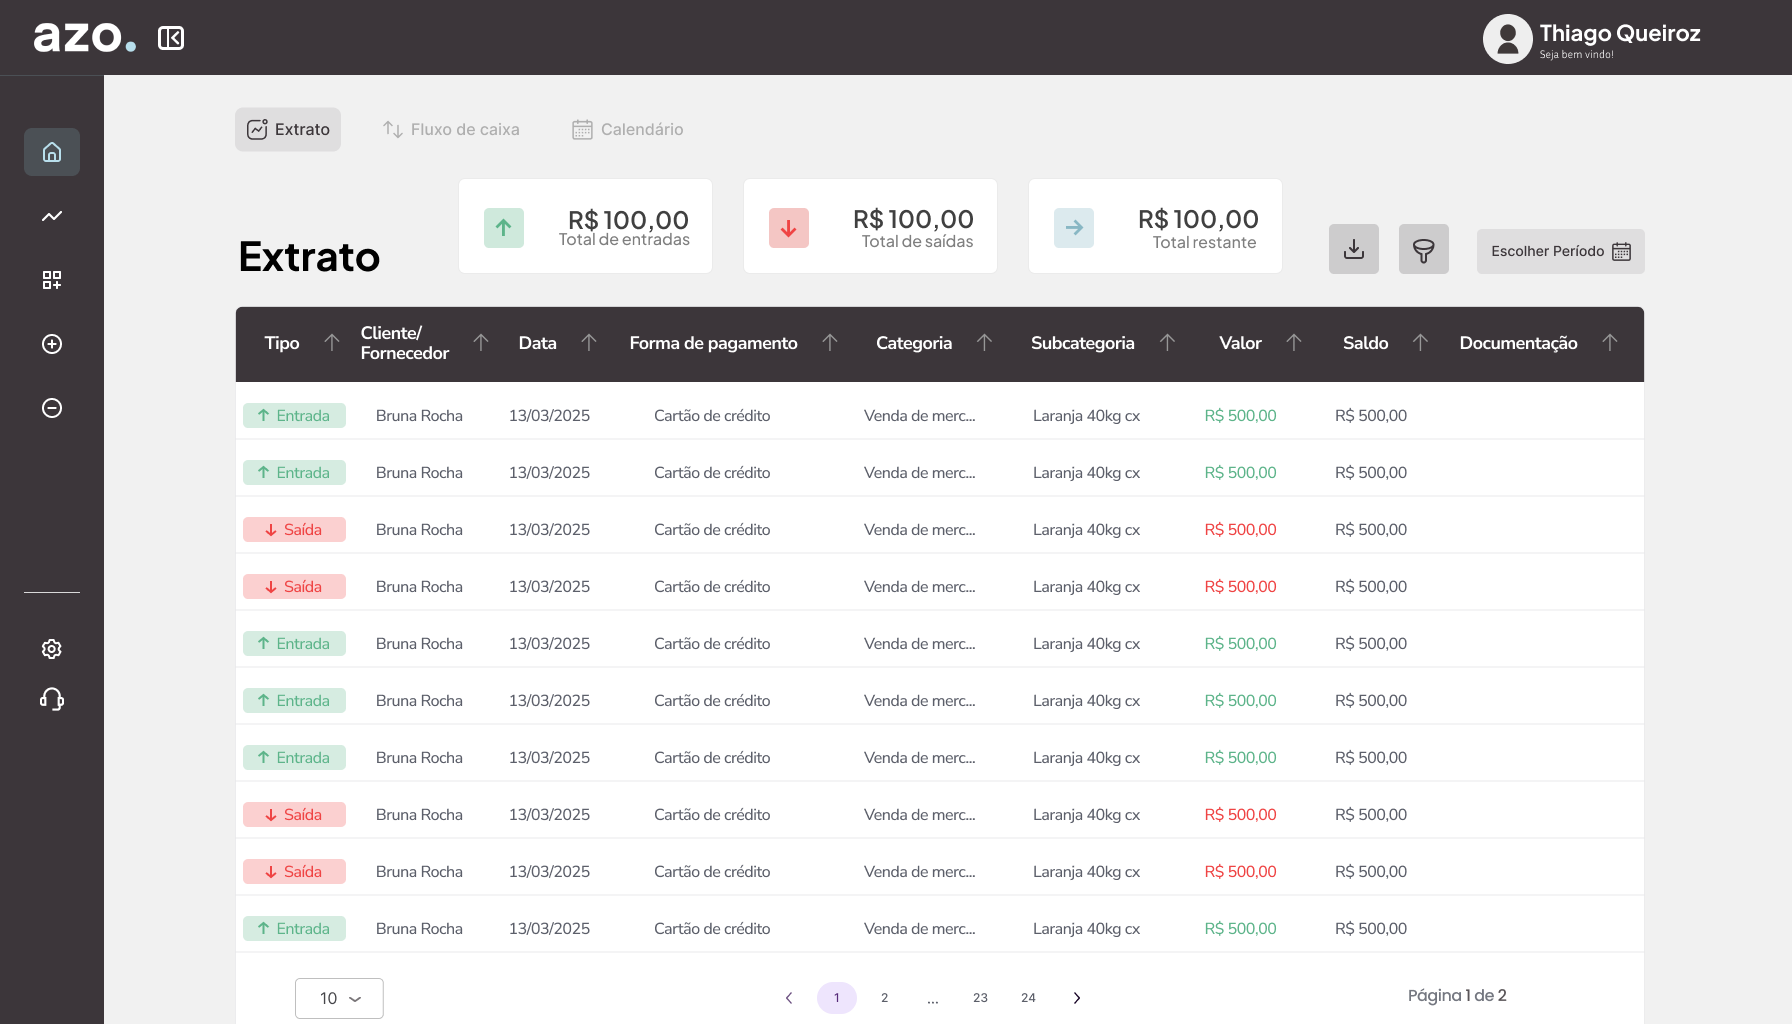Screen dimensions: 1792x1024
Task: Go to page 24 in pagination
Action: pos(1028,998)
